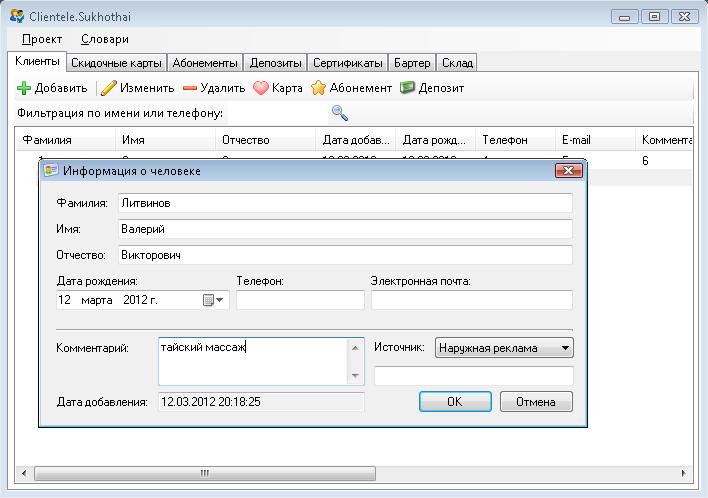Click the heart Карта toolbar icon
The height and width of the screenshot is (498, 708).
pos(261,88)
